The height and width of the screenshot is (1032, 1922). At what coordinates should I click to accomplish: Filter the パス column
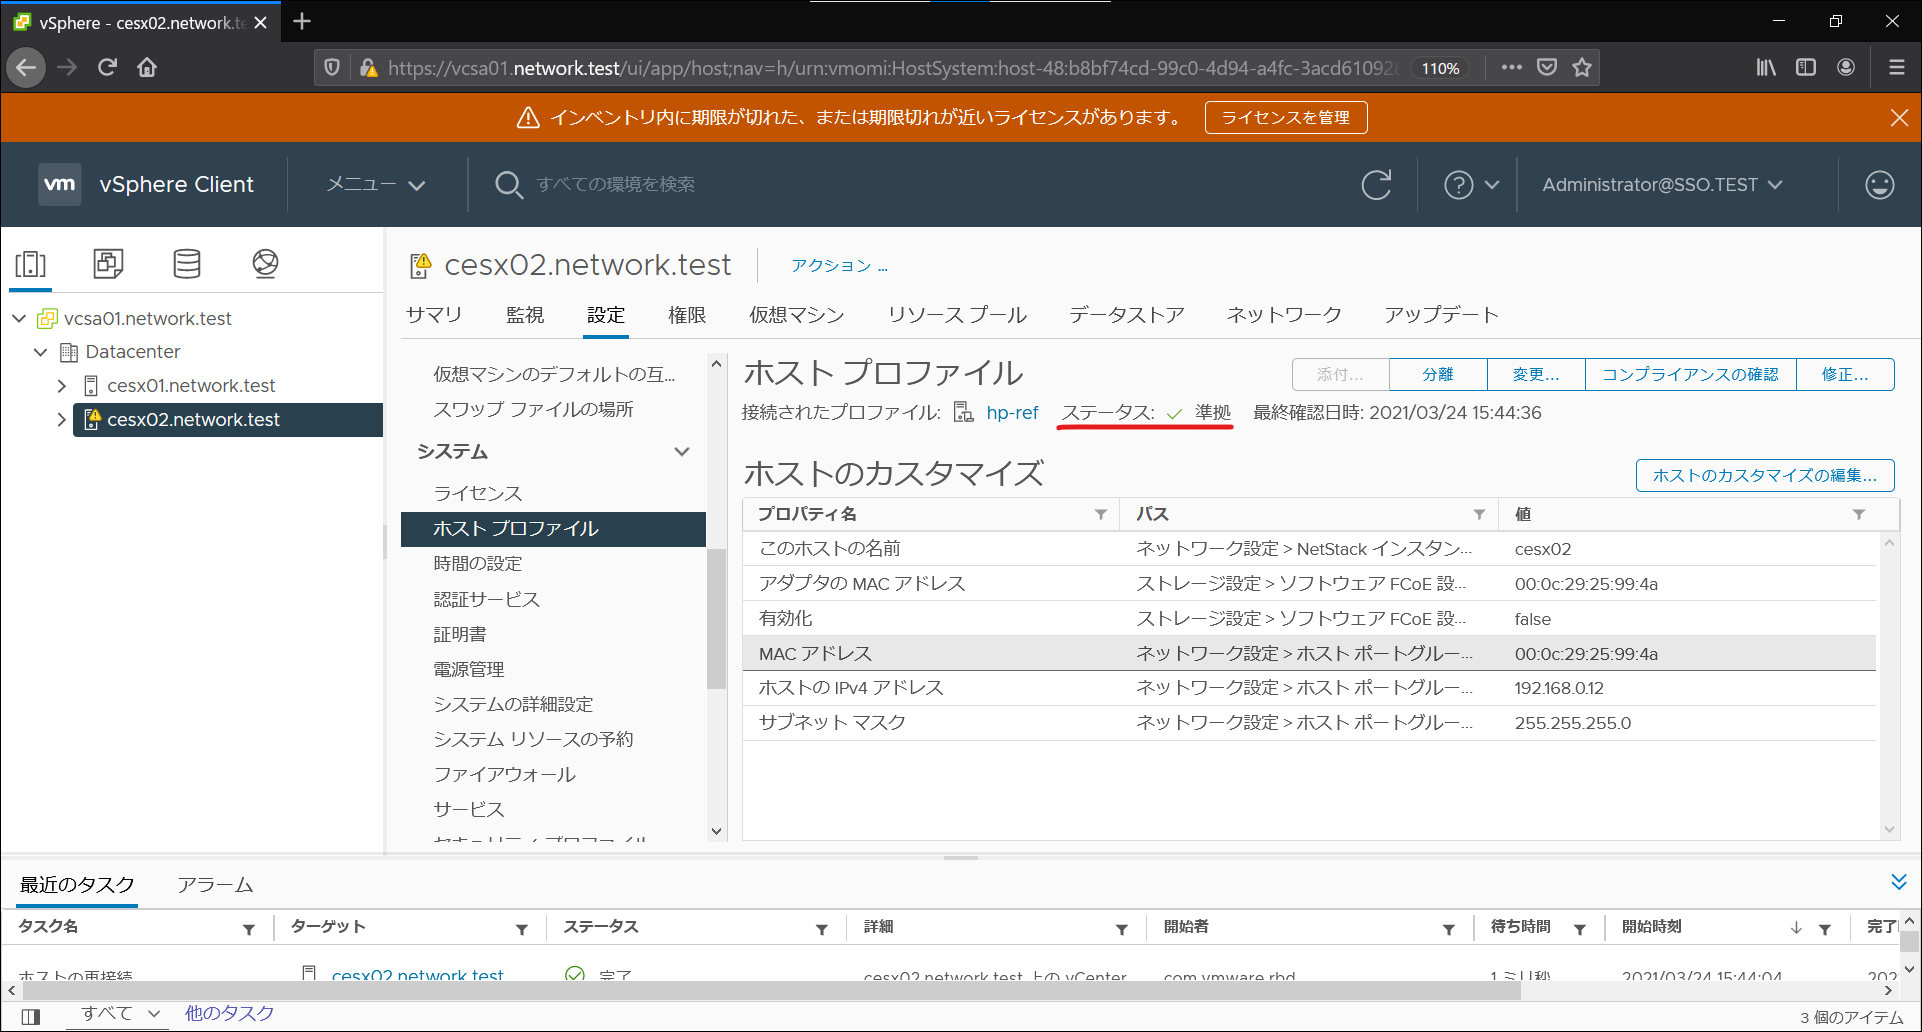(1479, 514)
